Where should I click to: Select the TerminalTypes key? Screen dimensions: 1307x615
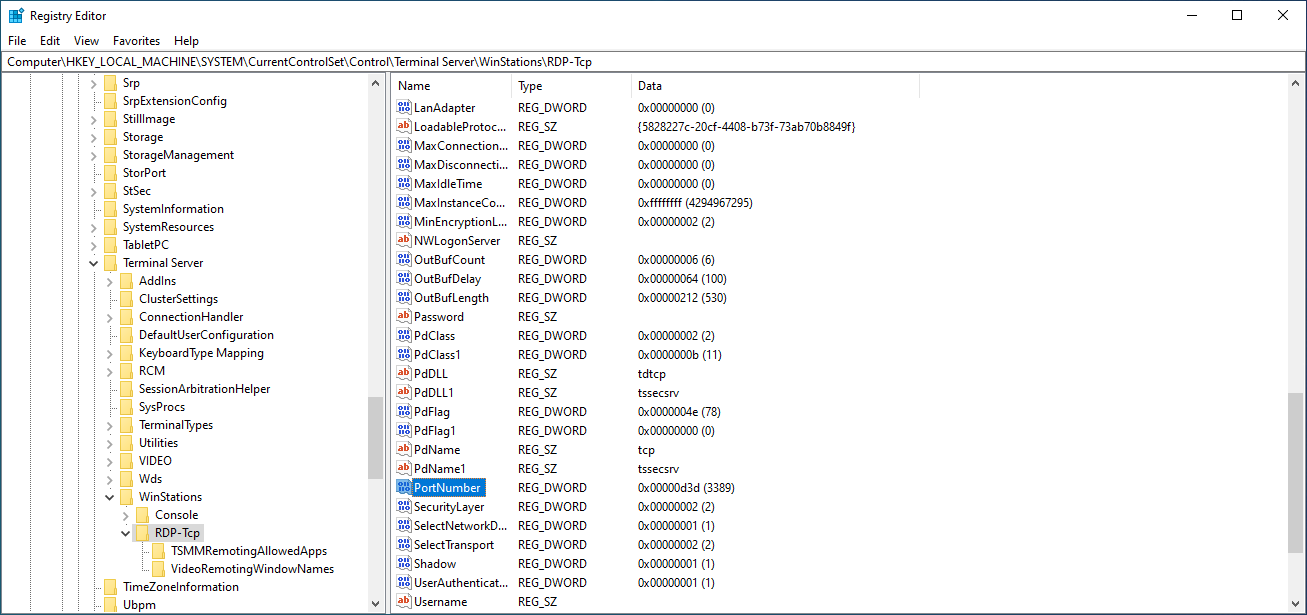click(x=176, y=425)
